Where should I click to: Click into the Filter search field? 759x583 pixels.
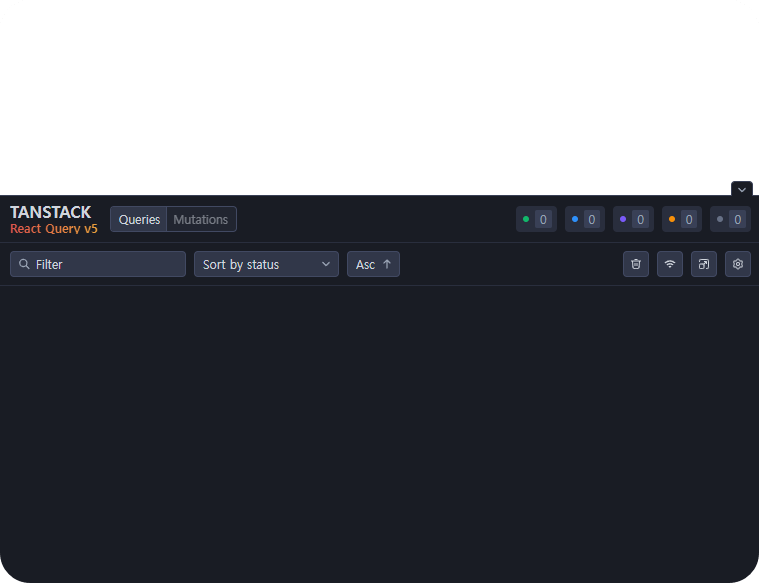[98, 264]
